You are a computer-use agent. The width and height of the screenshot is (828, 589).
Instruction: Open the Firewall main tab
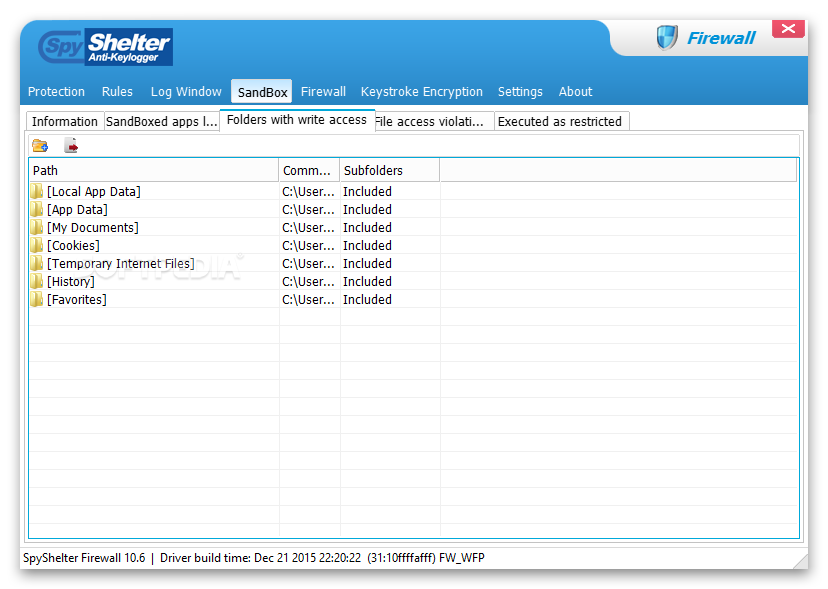[x=323, y=91]
